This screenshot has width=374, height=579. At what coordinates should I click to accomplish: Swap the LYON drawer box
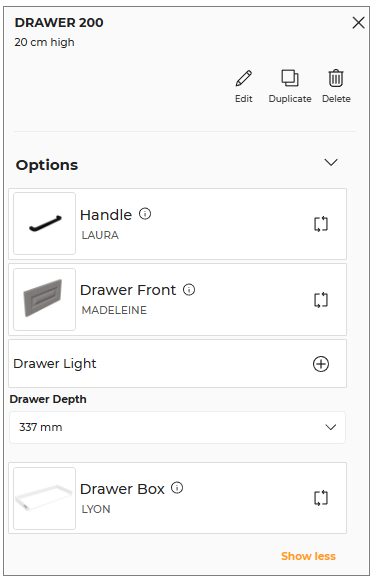tap(321, 498)
